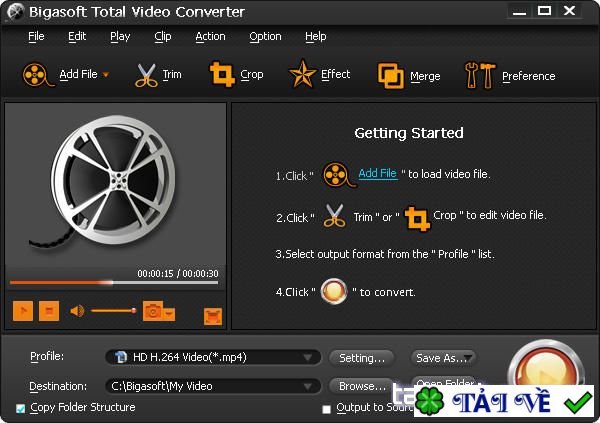Open Preference wrench and hammer icon
The height and width of the screenshot is (423, 600).
480,75
